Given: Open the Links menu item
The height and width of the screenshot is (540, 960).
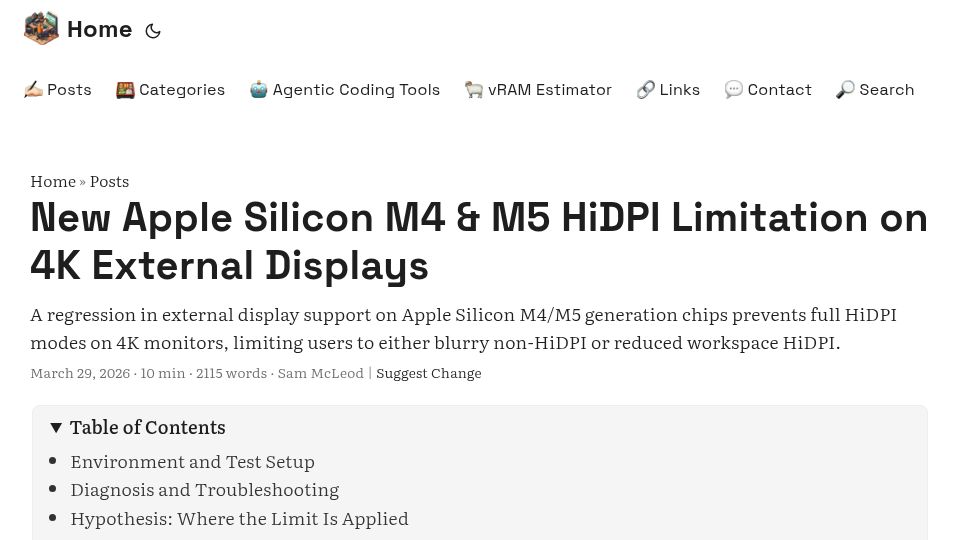Looking at the screenshot, I should 680,90.
